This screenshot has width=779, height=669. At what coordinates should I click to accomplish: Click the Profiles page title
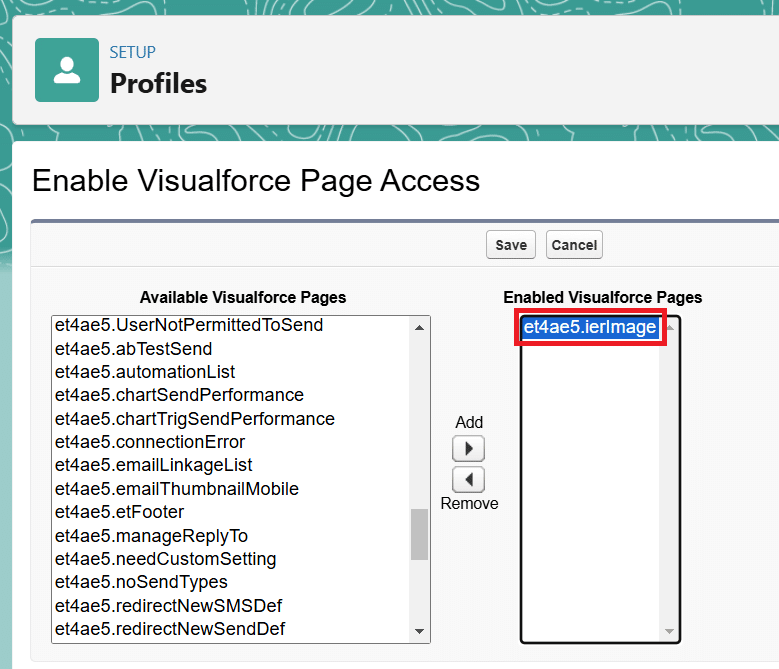158,83
